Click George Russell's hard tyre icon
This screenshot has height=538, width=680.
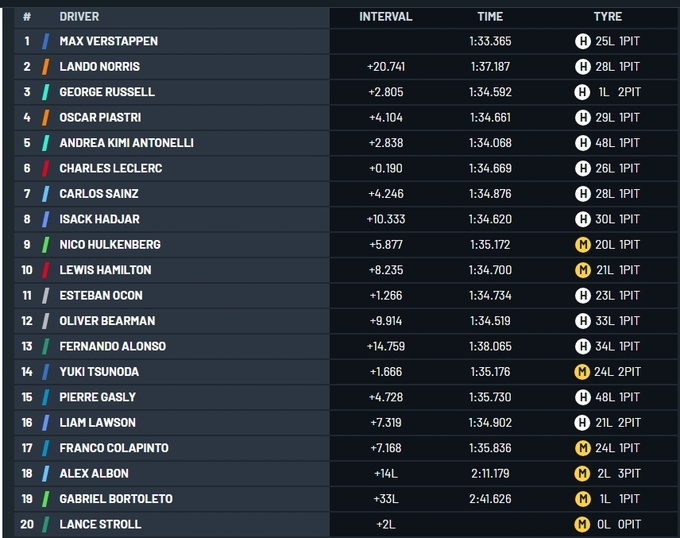coord(582,92)
